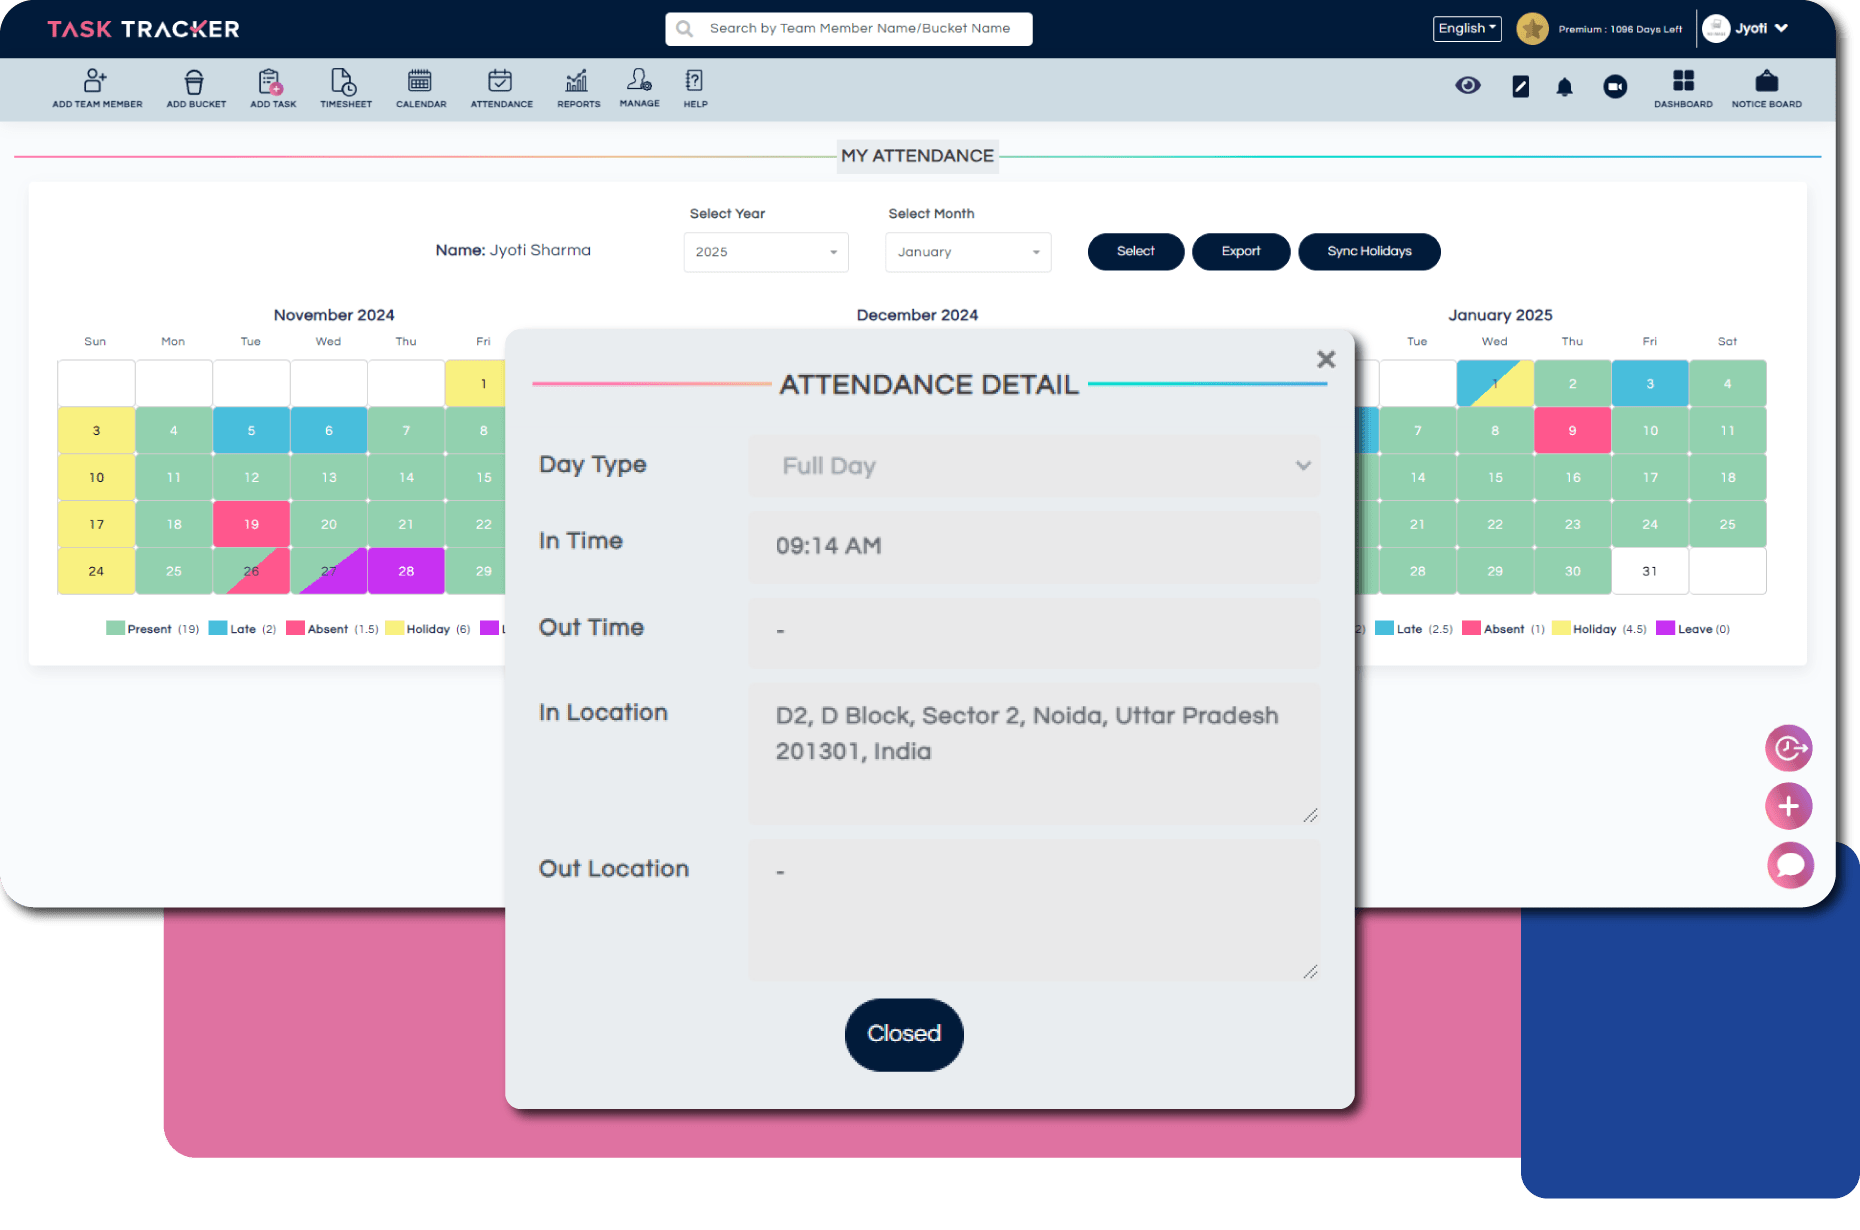Expand the Select Month dropdown
The height and width of the screenshot is (1230, 1860).
pyautogui.click(x=967, y=252)
